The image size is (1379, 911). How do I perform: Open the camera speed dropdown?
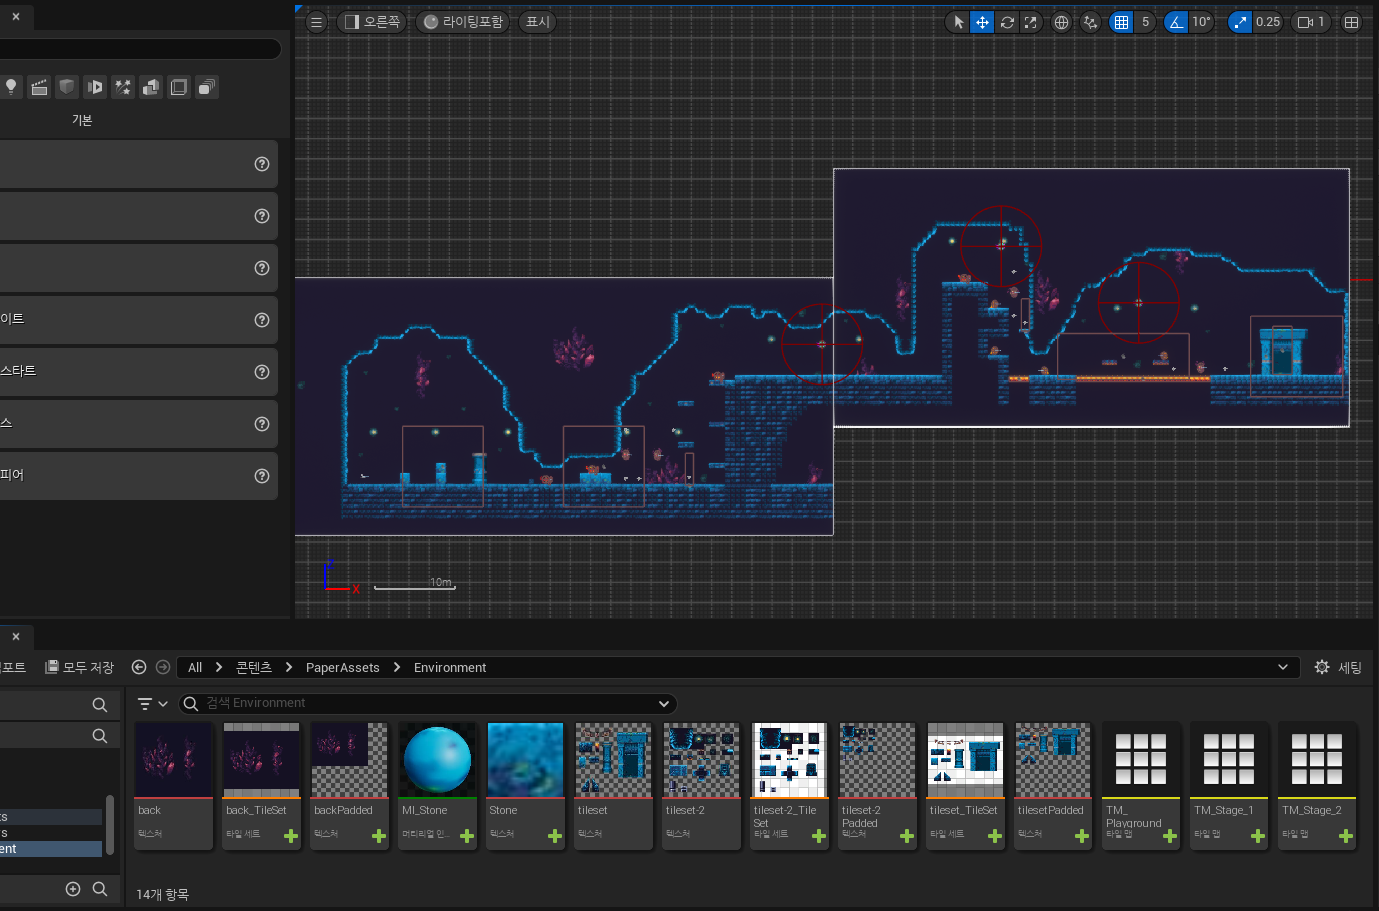pyautogui.click(x=1310, y=22)
